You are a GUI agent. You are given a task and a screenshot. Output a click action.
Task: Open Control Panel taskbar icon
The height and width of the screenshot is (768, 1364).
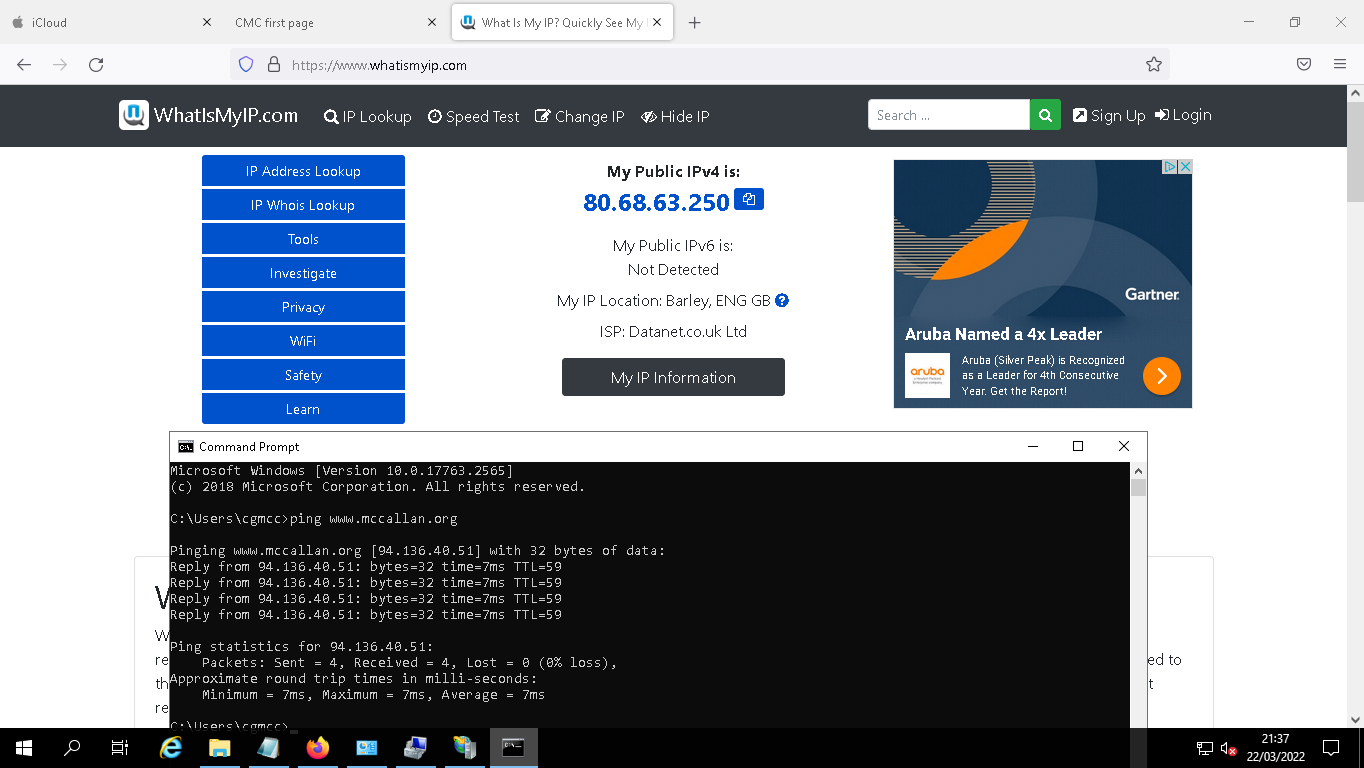click(x=366, y=748)
